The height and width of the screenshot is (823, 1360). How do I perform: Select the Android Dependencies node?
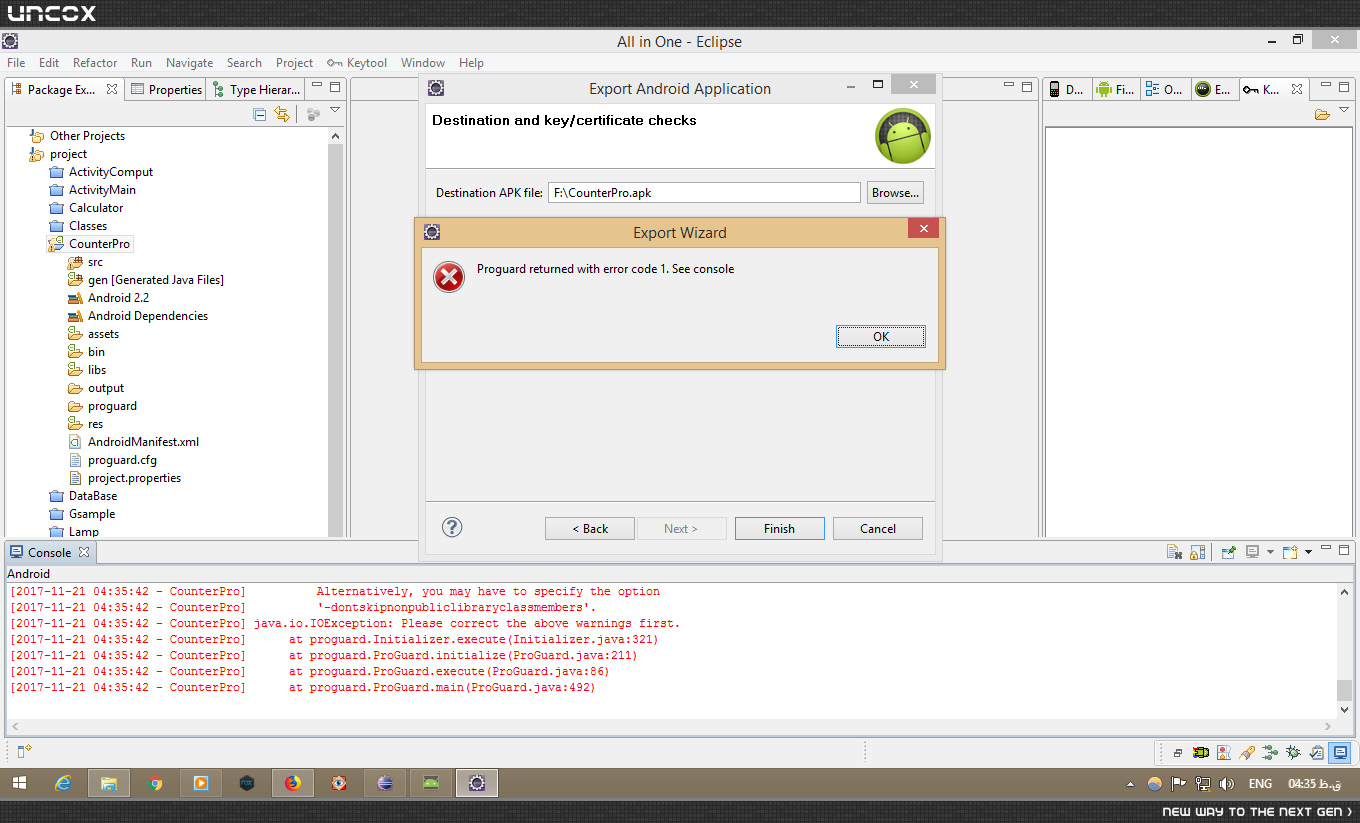click(148, 316)
